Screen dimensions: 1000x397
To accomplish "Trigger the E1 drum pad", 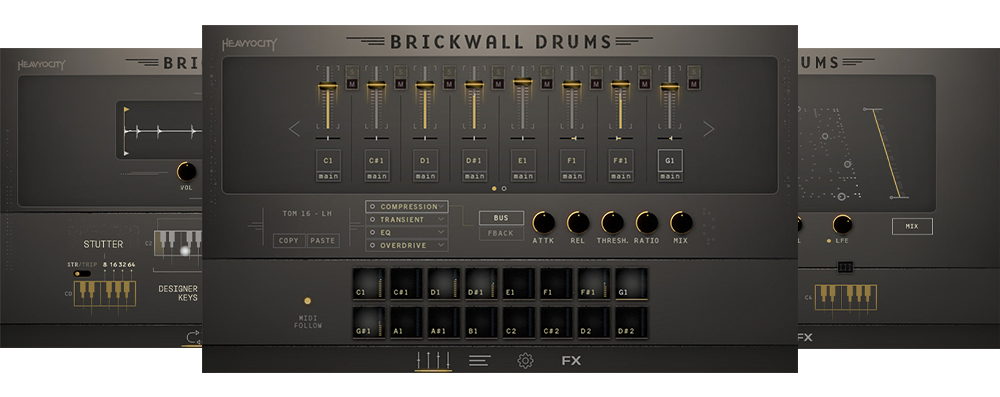I will click(519, 284).
